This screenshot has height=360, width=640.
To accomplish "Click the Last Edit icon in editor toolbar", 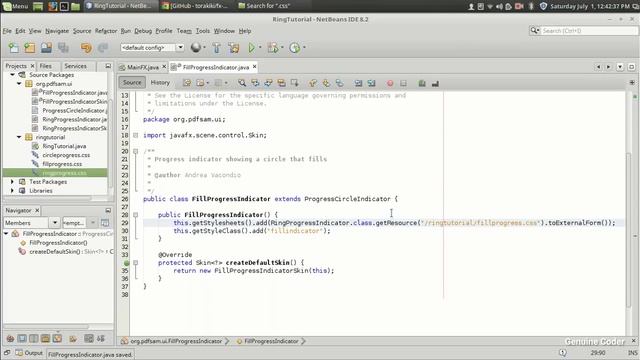I will click(x=187, y=83).
